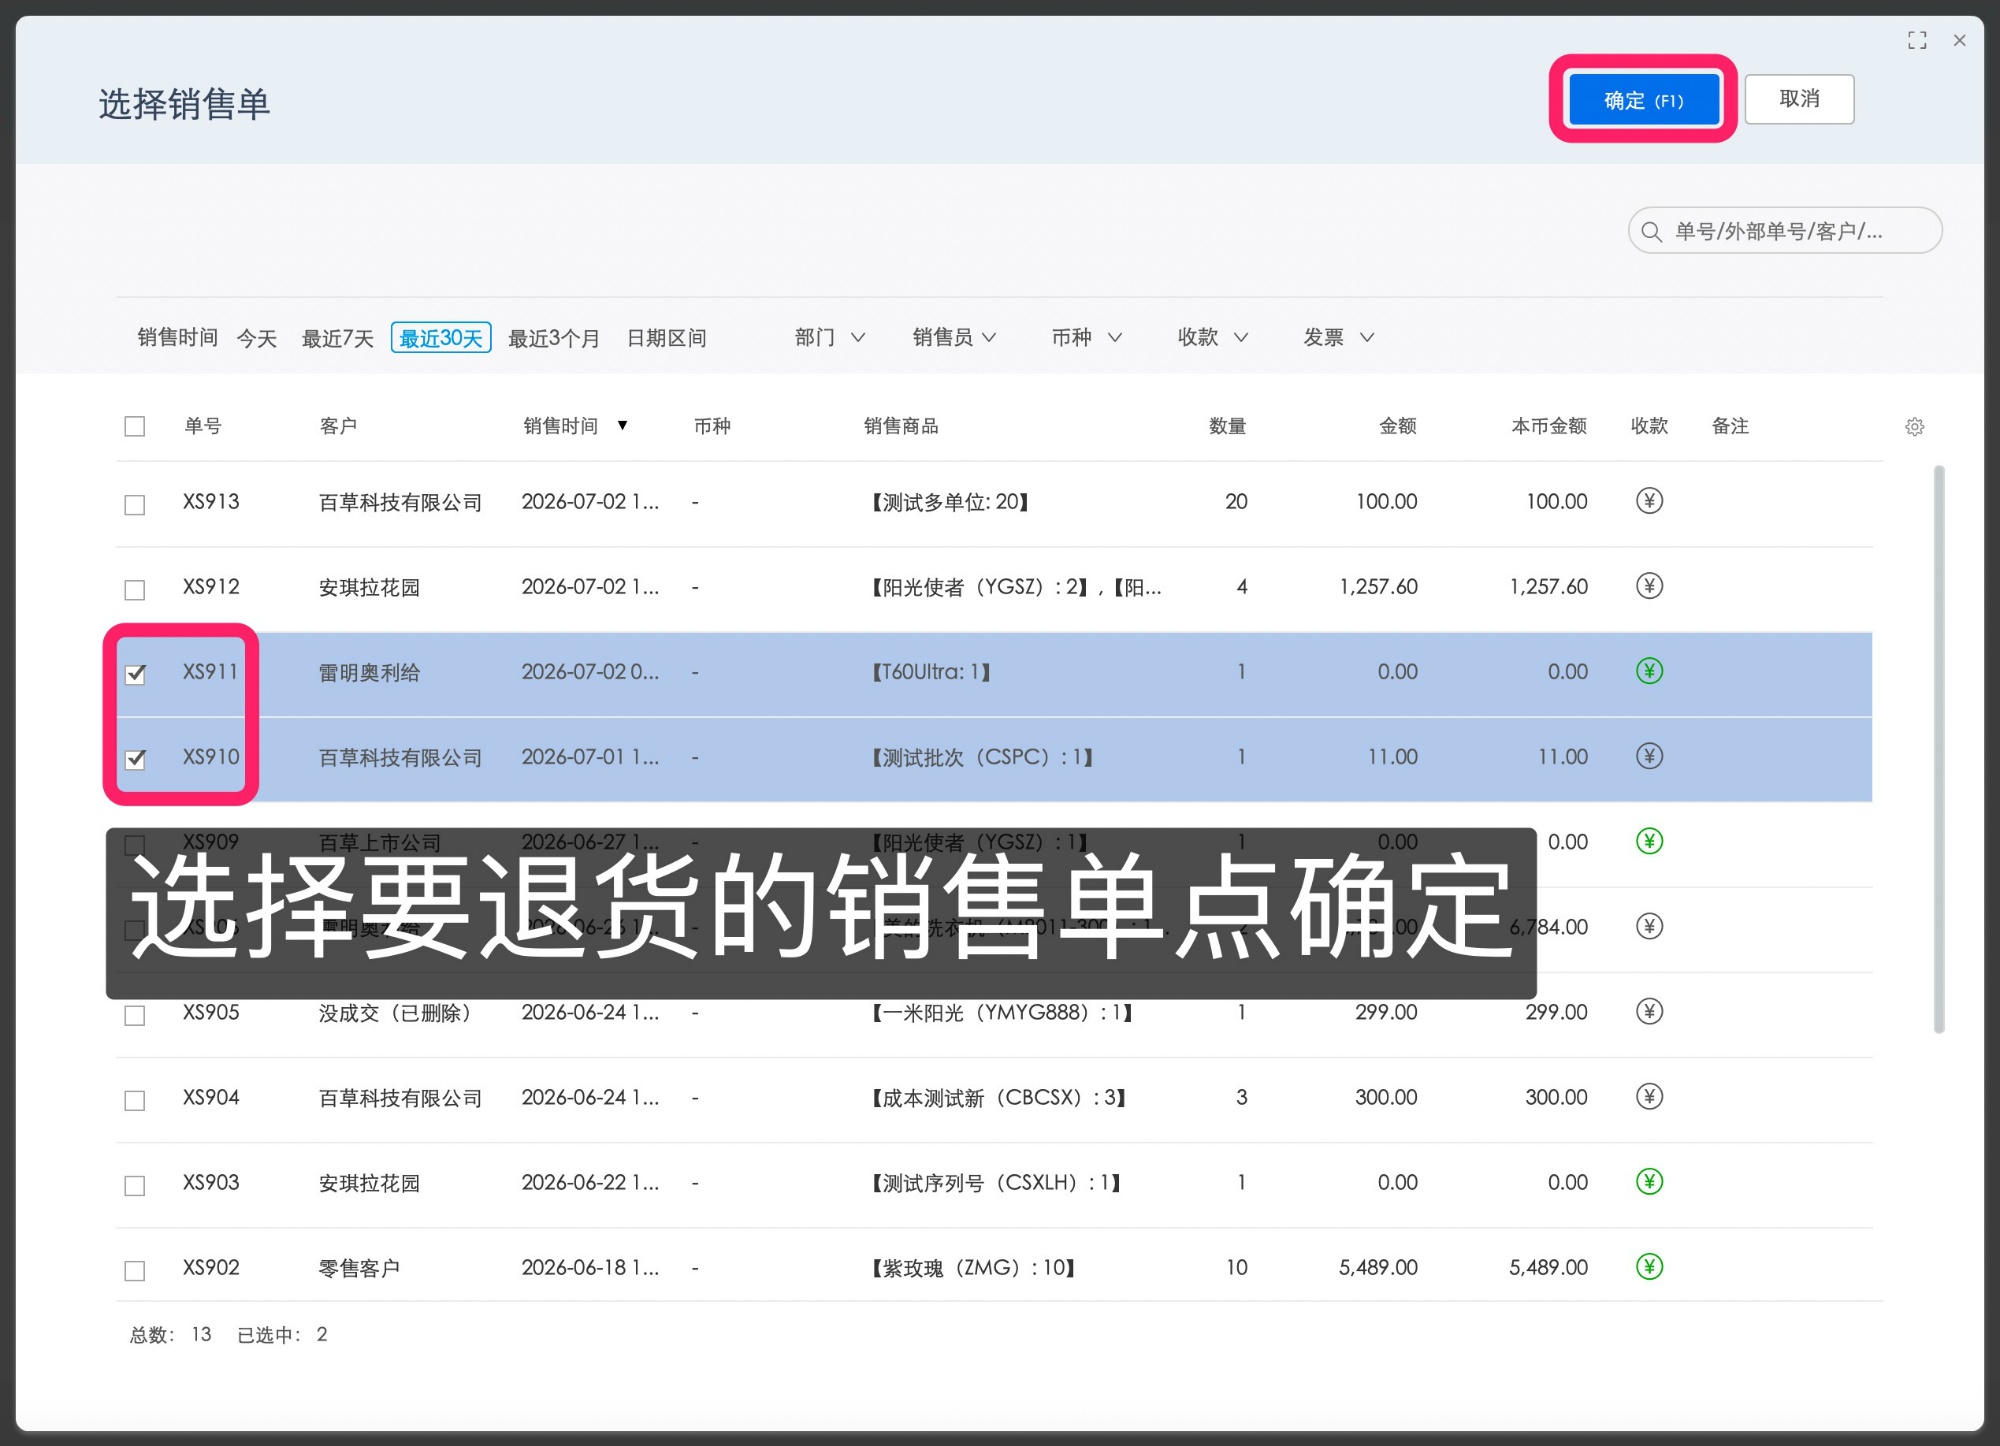Image resolution: width=2000 pixels, height=1446 pixels.
Task: Uncheck the XS911 order checkbox
Action: 135,674
